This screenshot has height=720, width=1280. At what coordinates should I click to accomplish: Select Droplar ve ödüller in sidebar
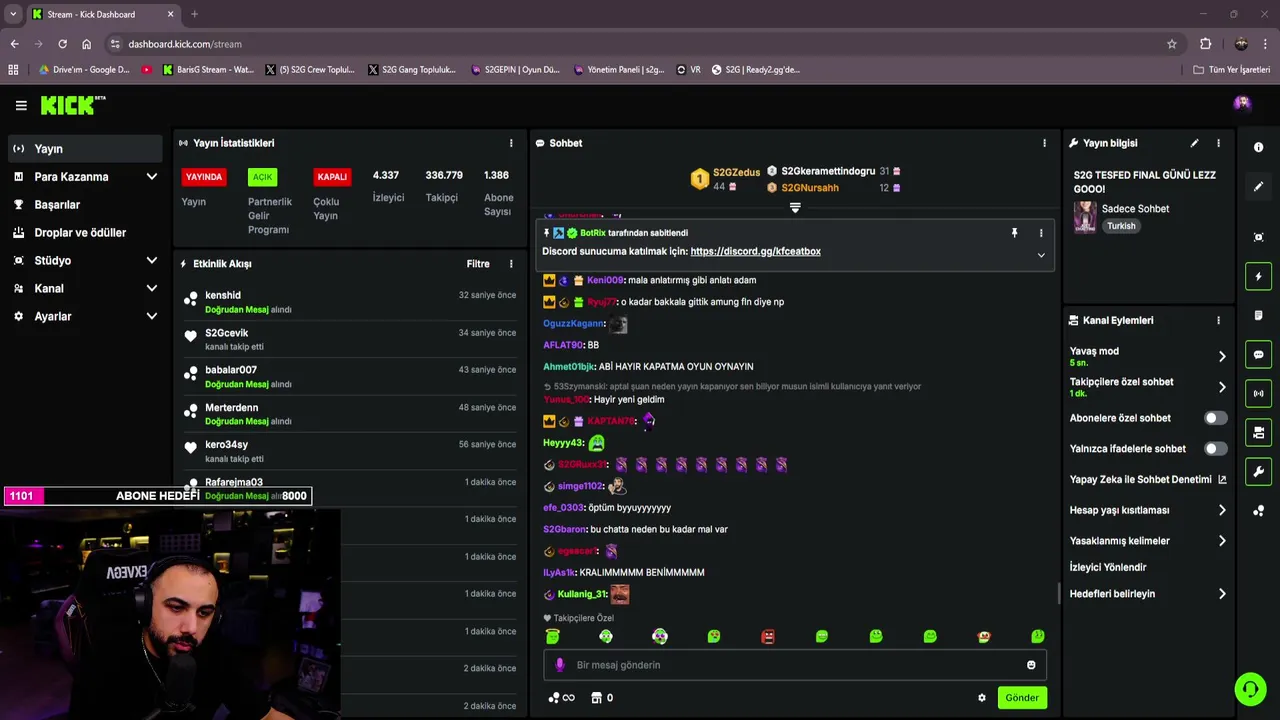coord(84,232)
